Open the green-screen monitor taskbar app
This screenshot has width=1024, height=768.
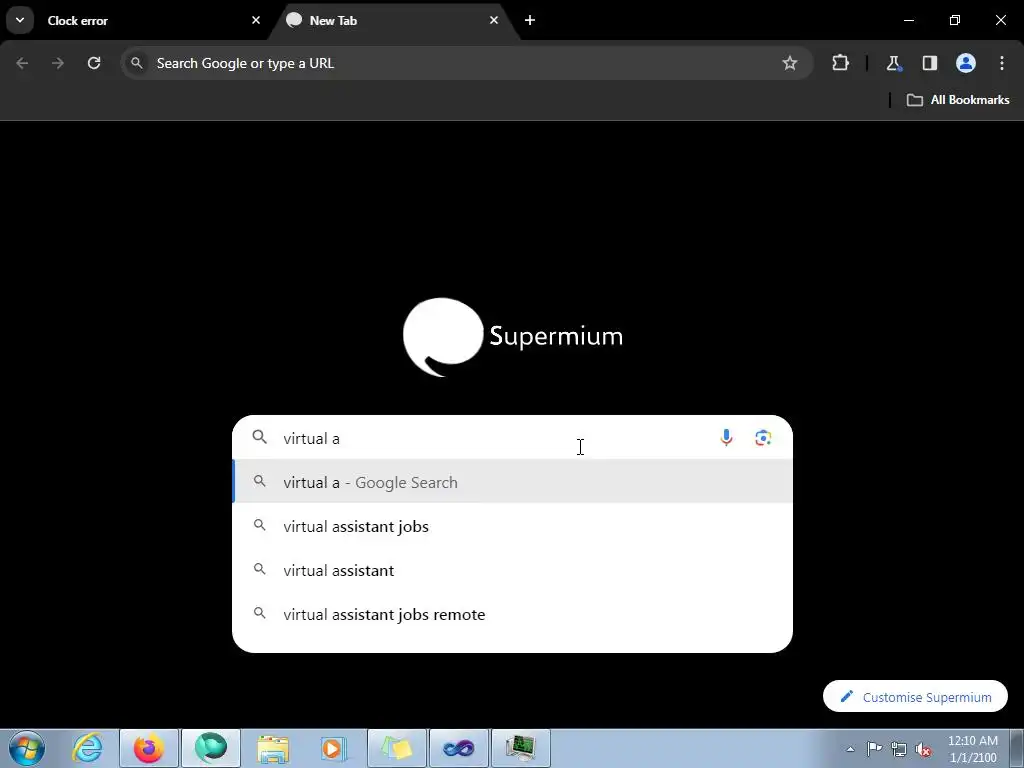point(520,748)
